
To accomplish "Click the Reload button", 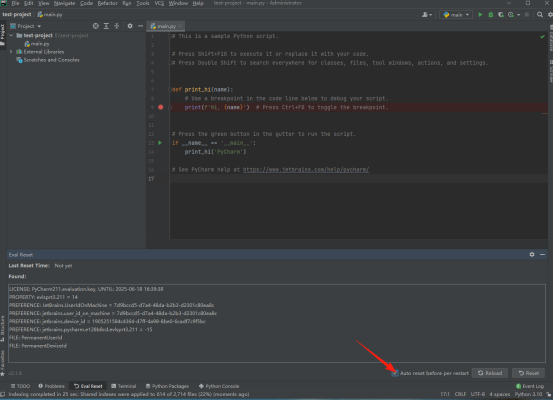I will (490, 373).
